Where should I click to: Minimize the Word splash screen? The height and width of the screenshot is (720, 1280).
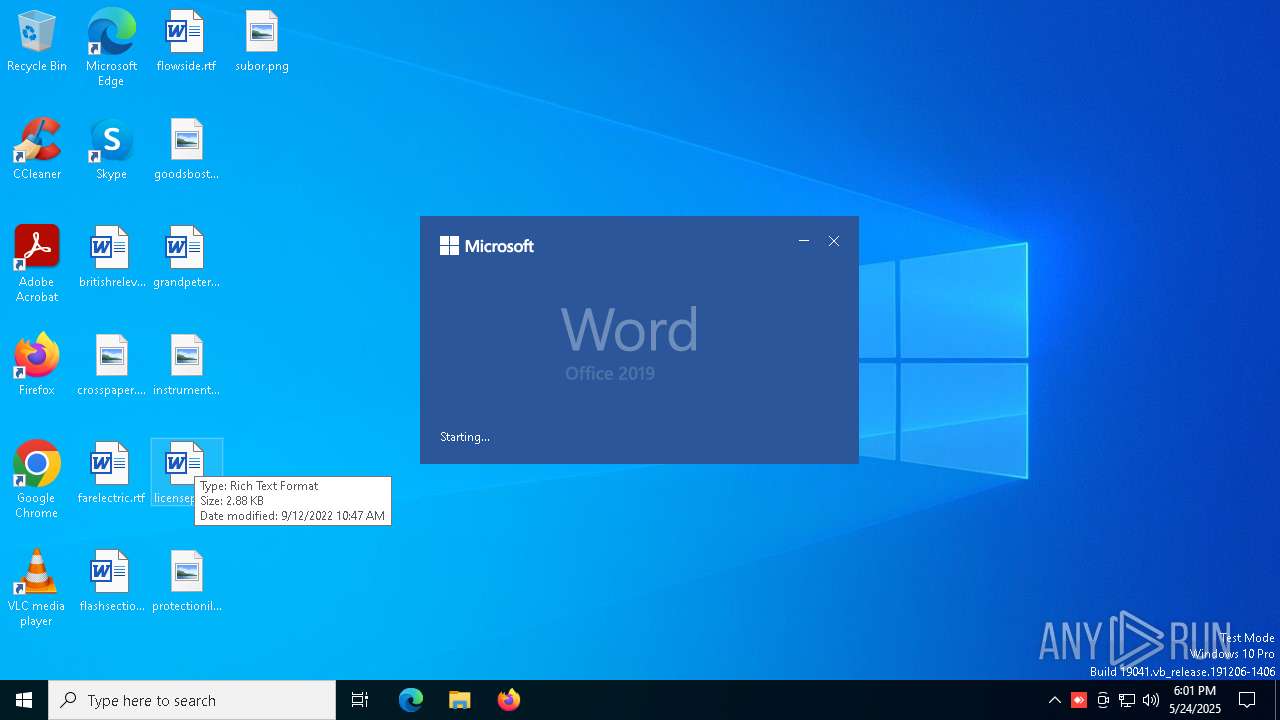pyautogui.click(x=804, y=241)
